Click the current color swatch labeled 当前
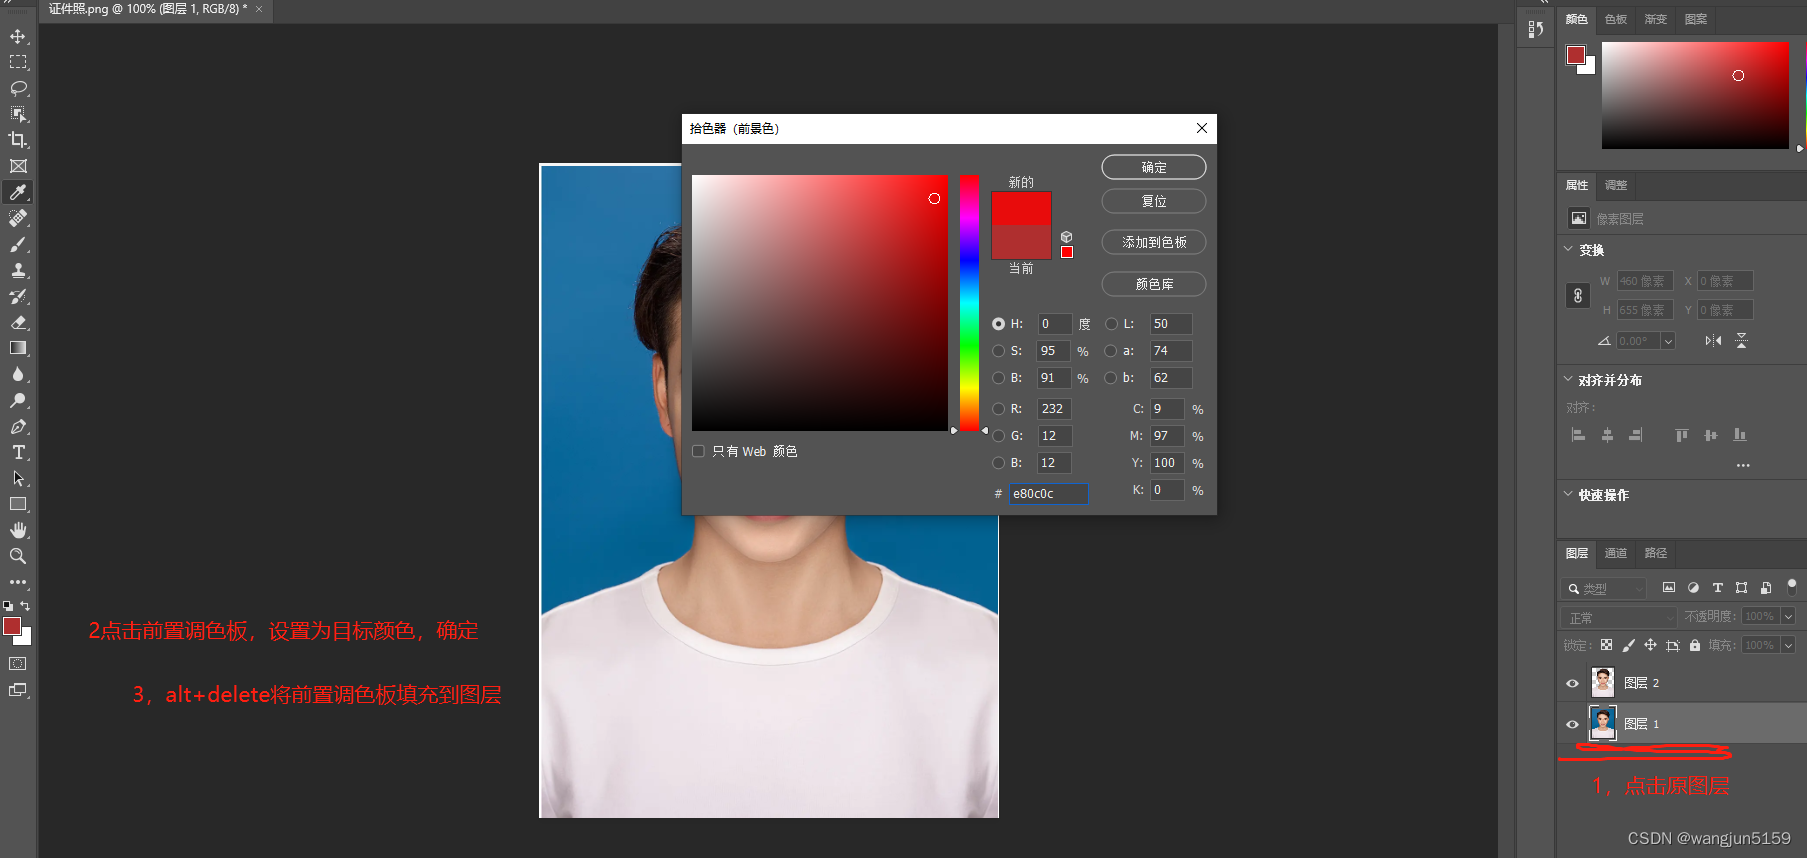Image resolution: width=1807 pixels, height=858 pixels. (x=1021, y=242)
